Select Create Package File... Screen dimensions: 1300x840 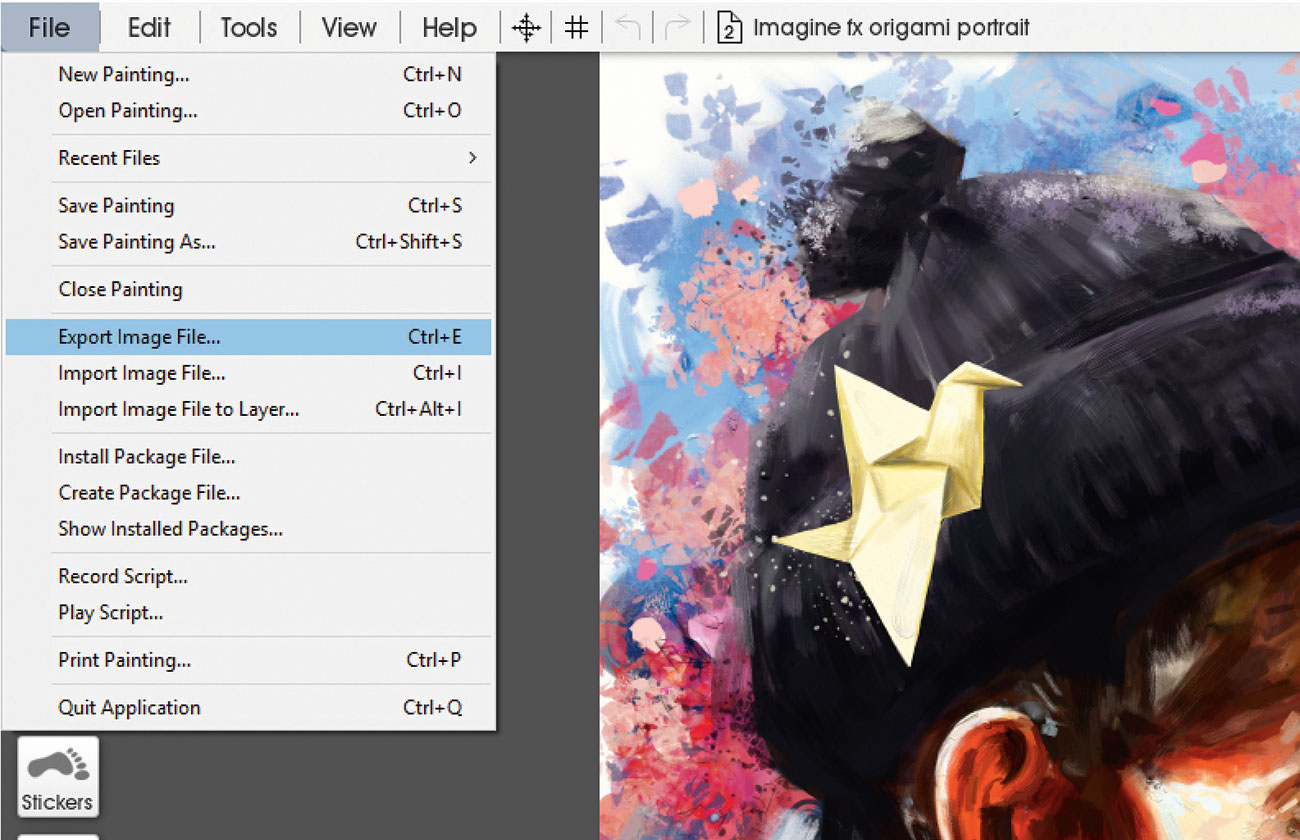(x=248, y=493)
